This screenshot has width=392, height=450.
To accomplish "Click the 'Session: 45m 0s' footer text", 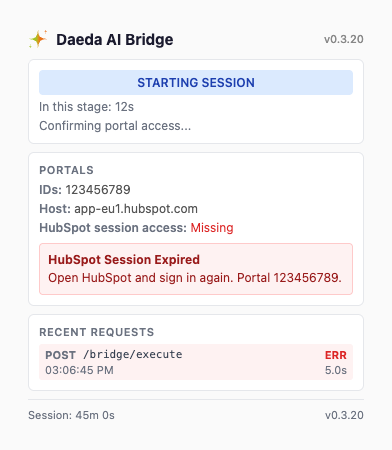I will (71, 415).
